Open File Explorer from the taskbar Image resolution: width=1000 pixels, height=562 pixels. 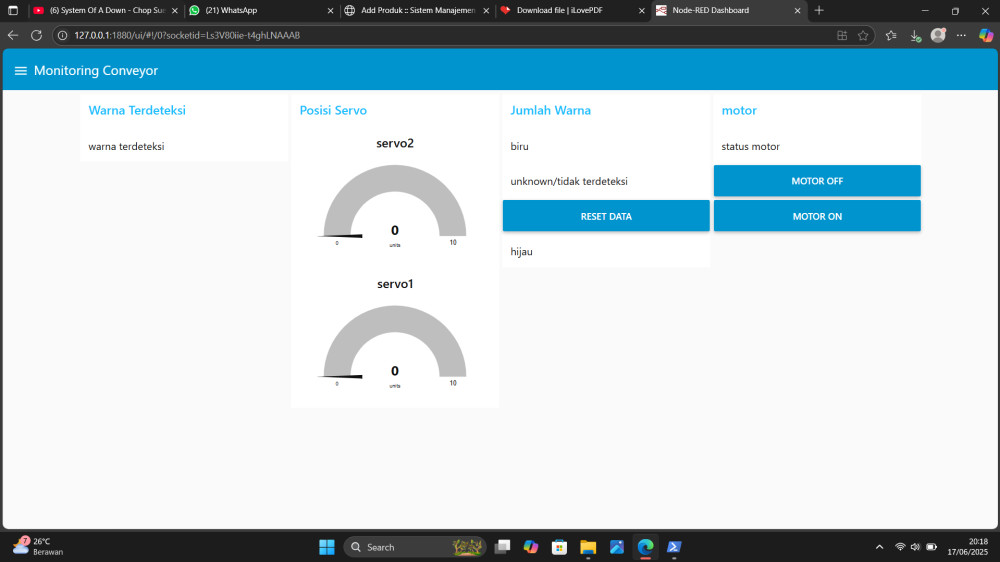point(588,547)
